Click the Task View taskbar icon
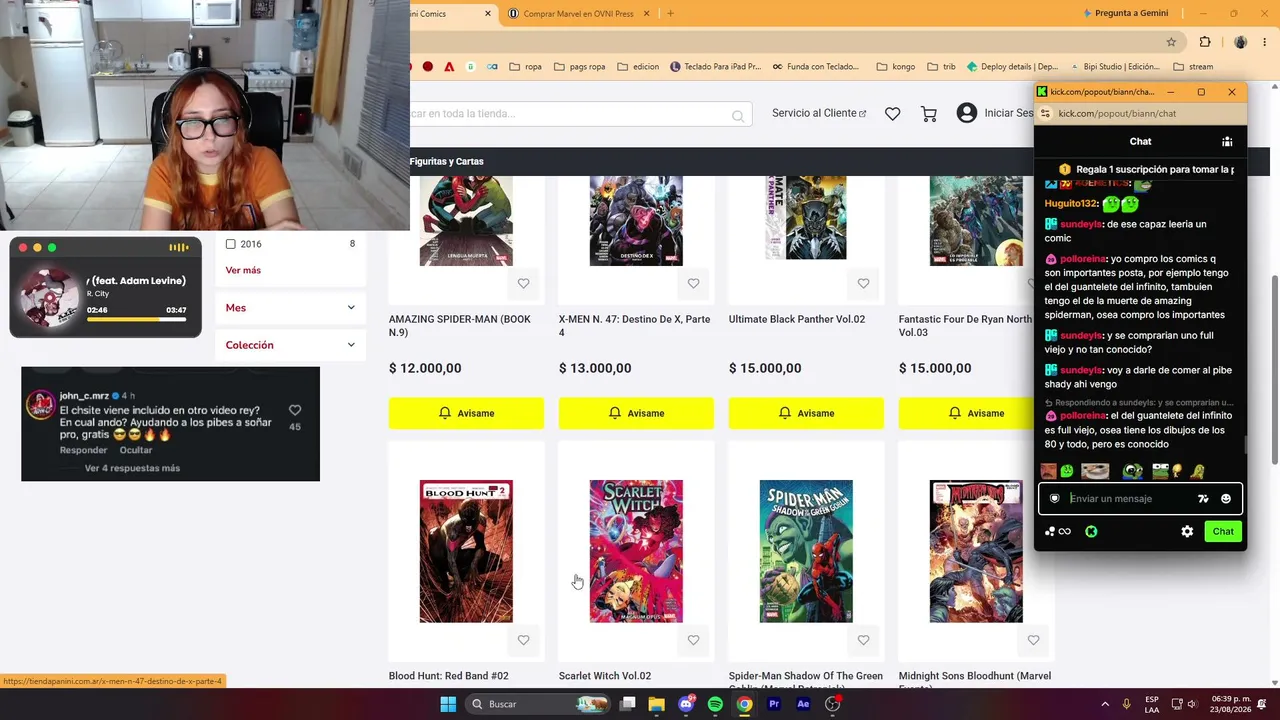The width and height of the screenshot is (1280, 720). 627,704
